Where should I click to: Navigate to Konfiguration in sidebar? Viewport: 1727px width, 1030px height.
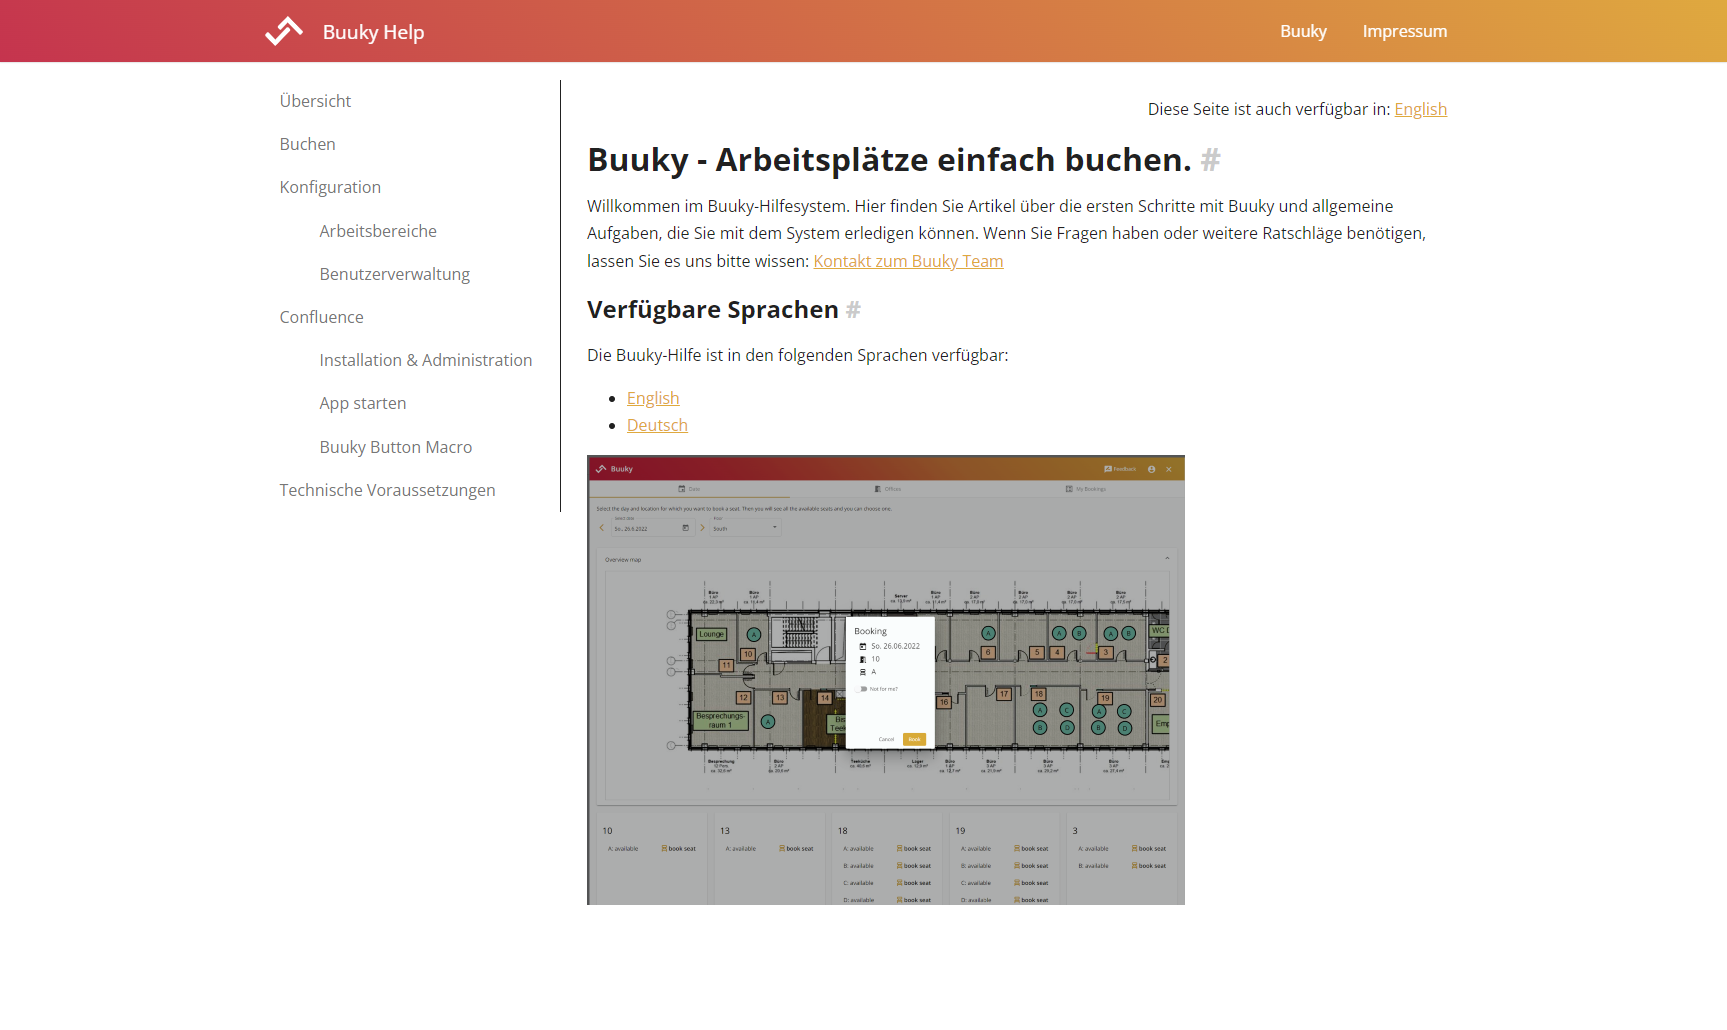pyautogui.click(x=330, y=187)
